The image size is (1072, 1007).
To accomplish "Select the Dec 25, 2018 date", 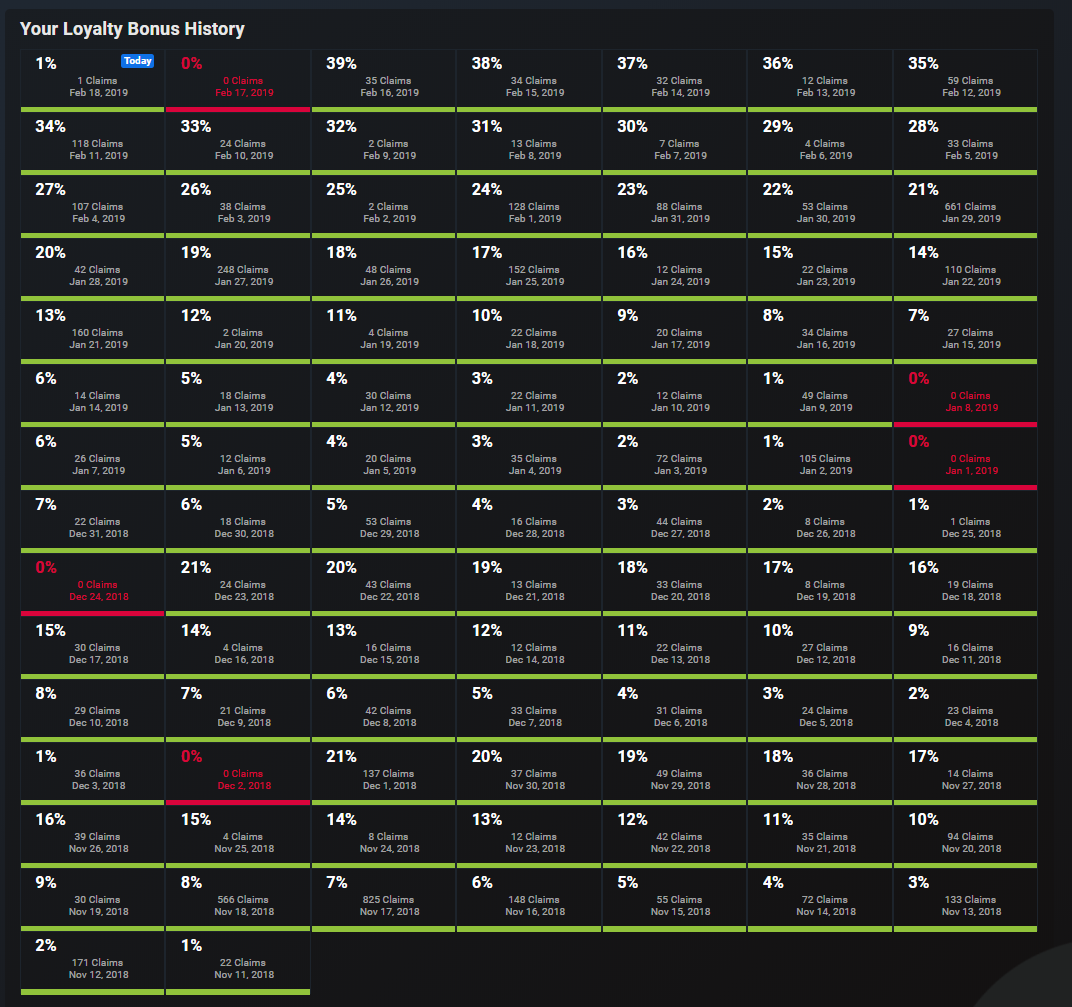I will [x=972, y=533].
